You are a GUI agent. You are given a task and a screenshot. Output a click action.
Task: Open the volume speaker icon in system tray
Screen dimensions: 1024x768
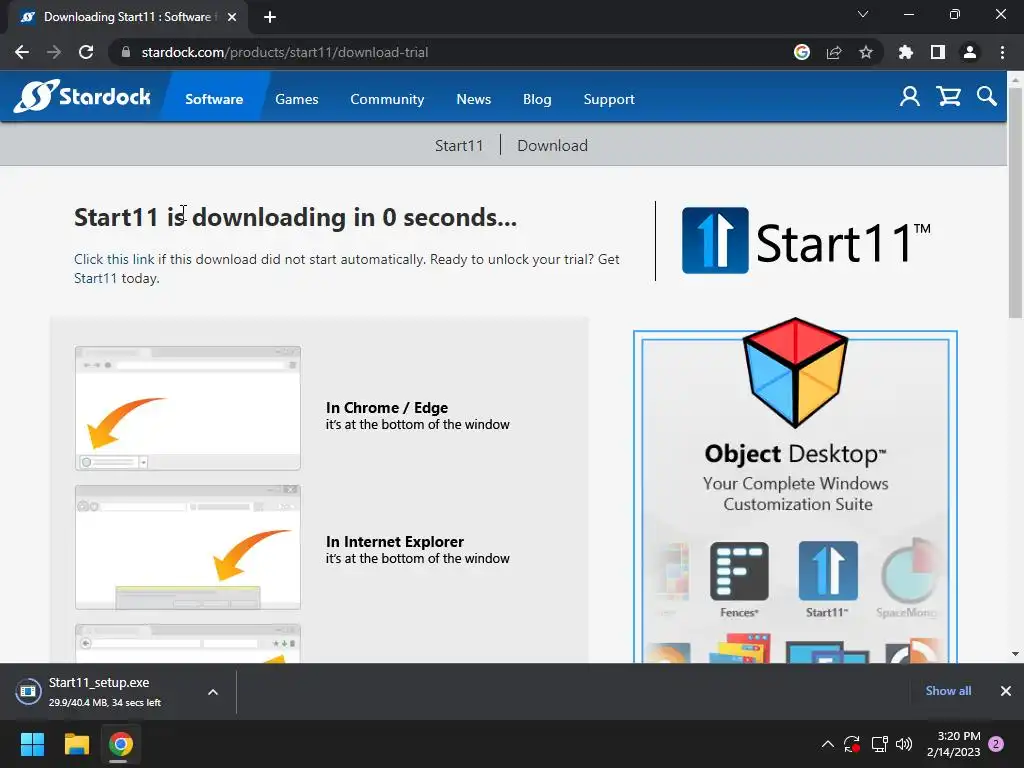pyautogui.click(x=904, y=744)
